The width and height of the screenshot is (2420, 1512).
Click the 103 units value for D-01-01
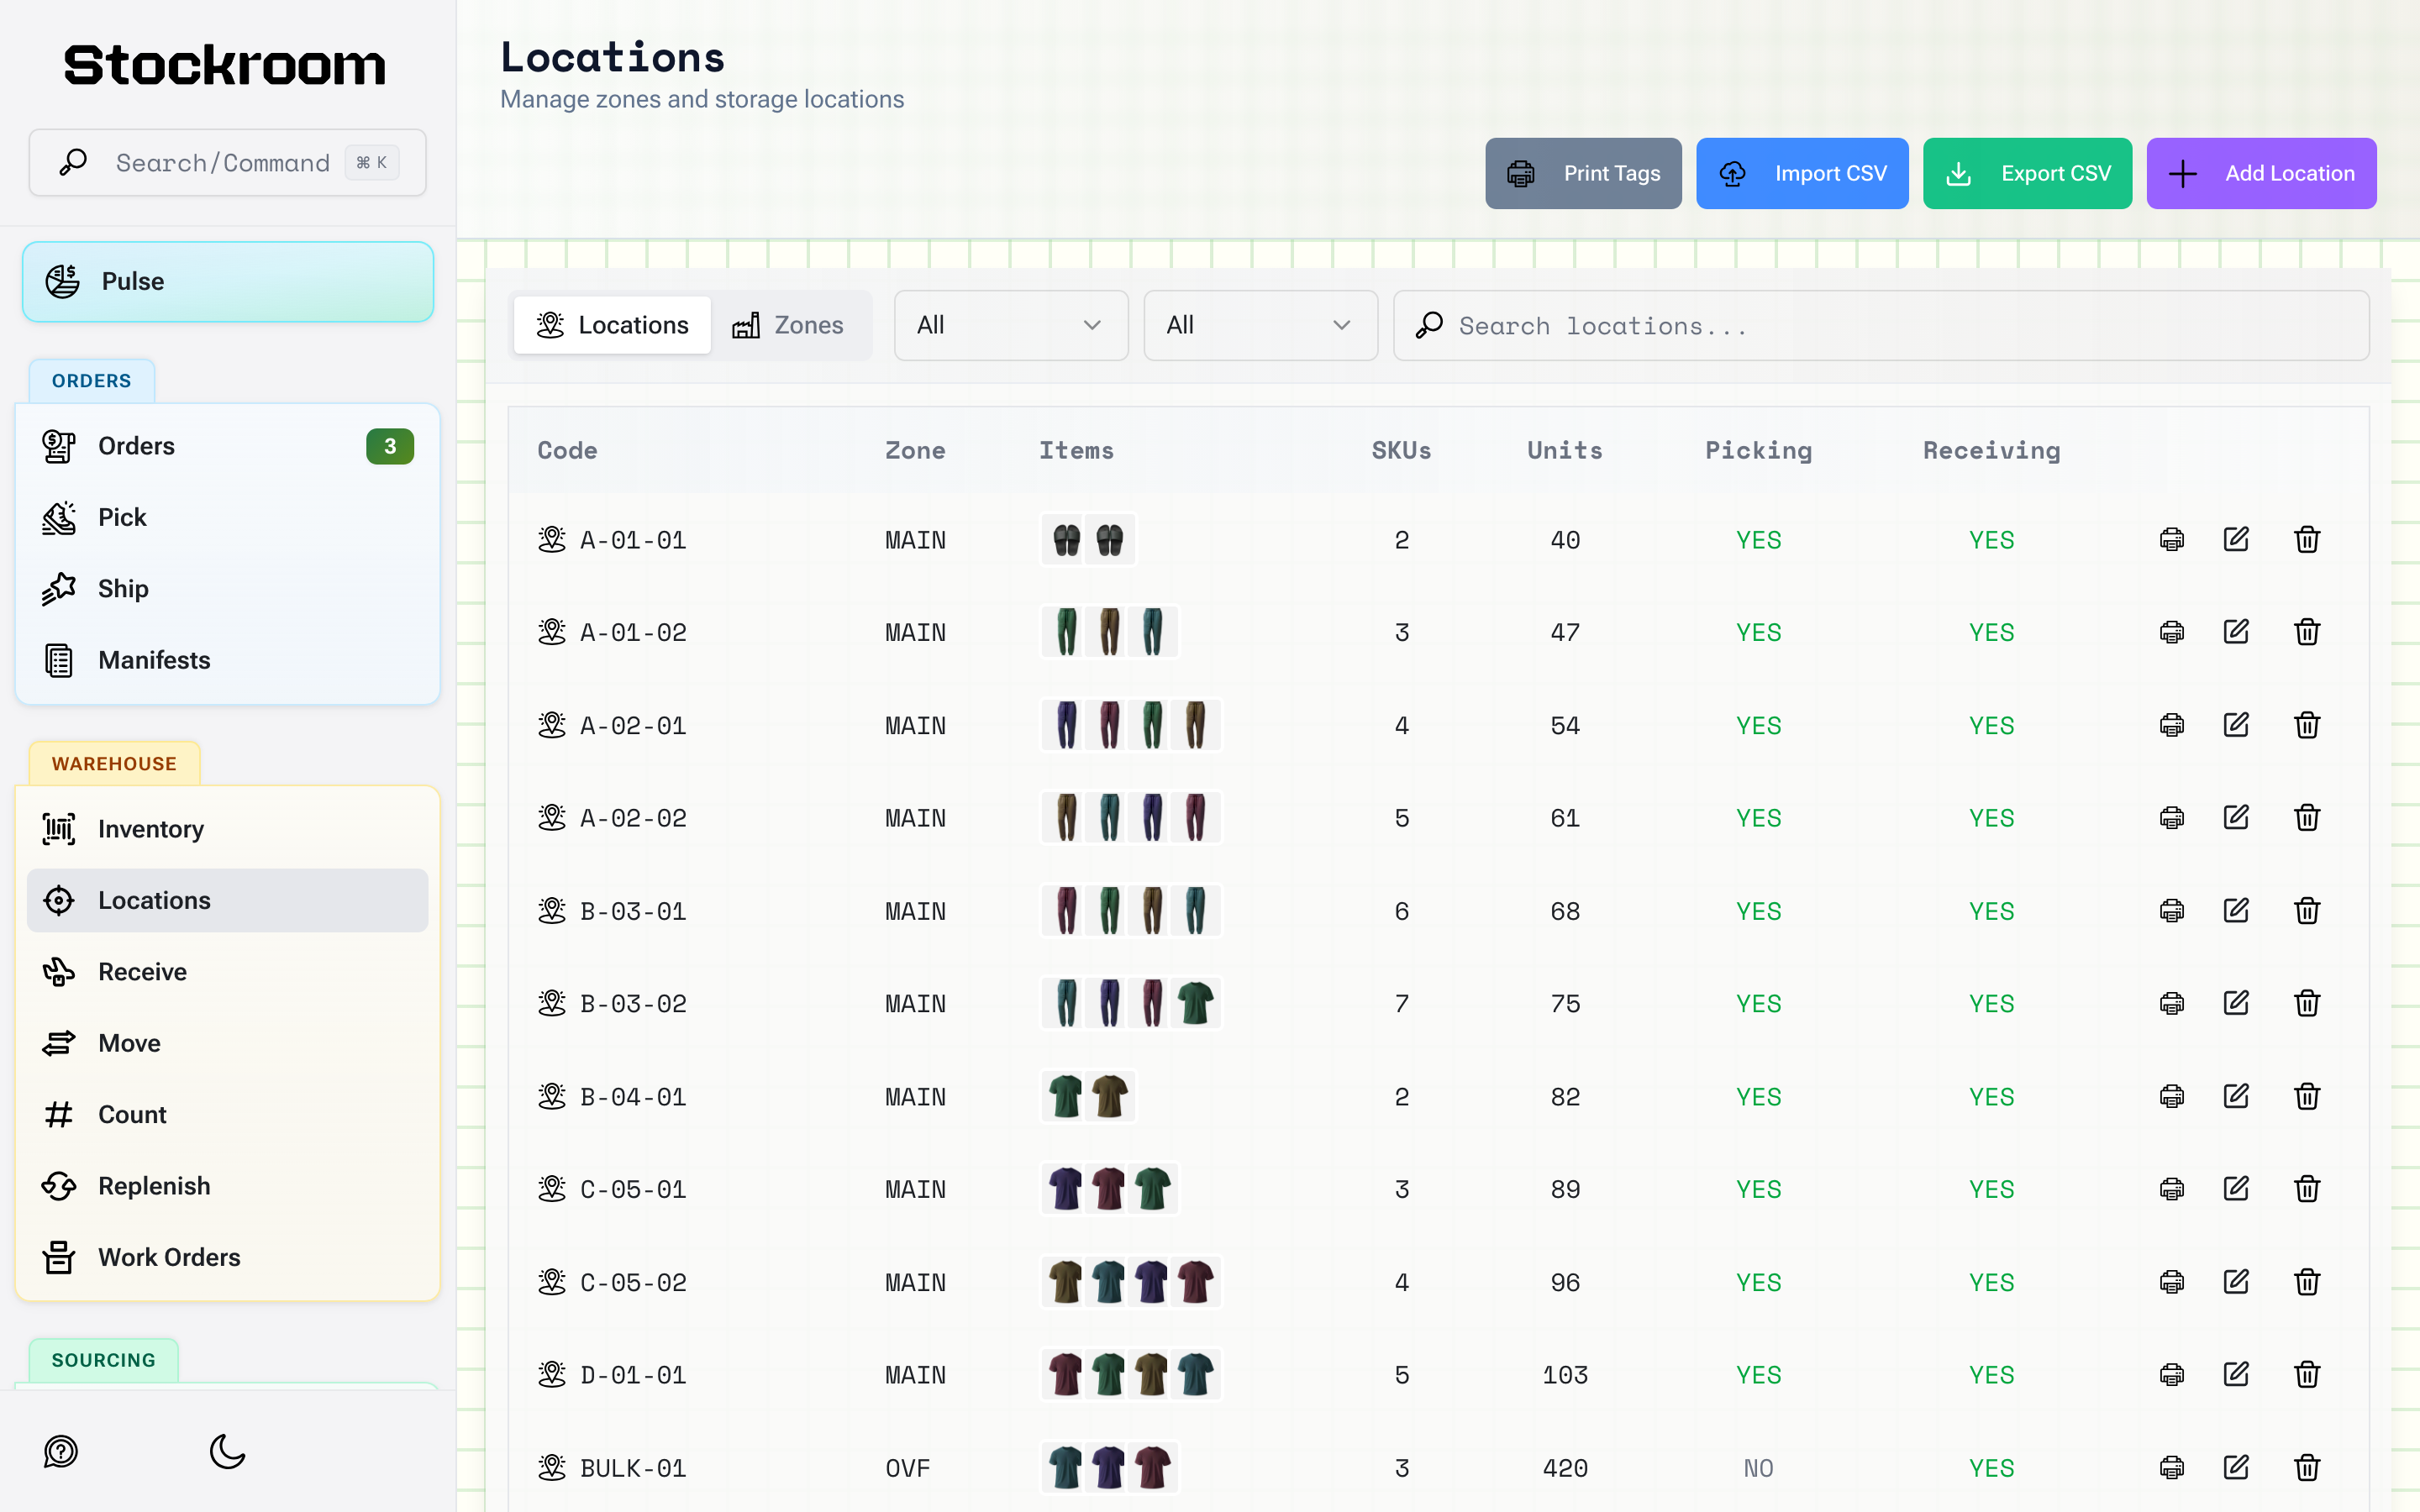[x=1565, y=1375]
